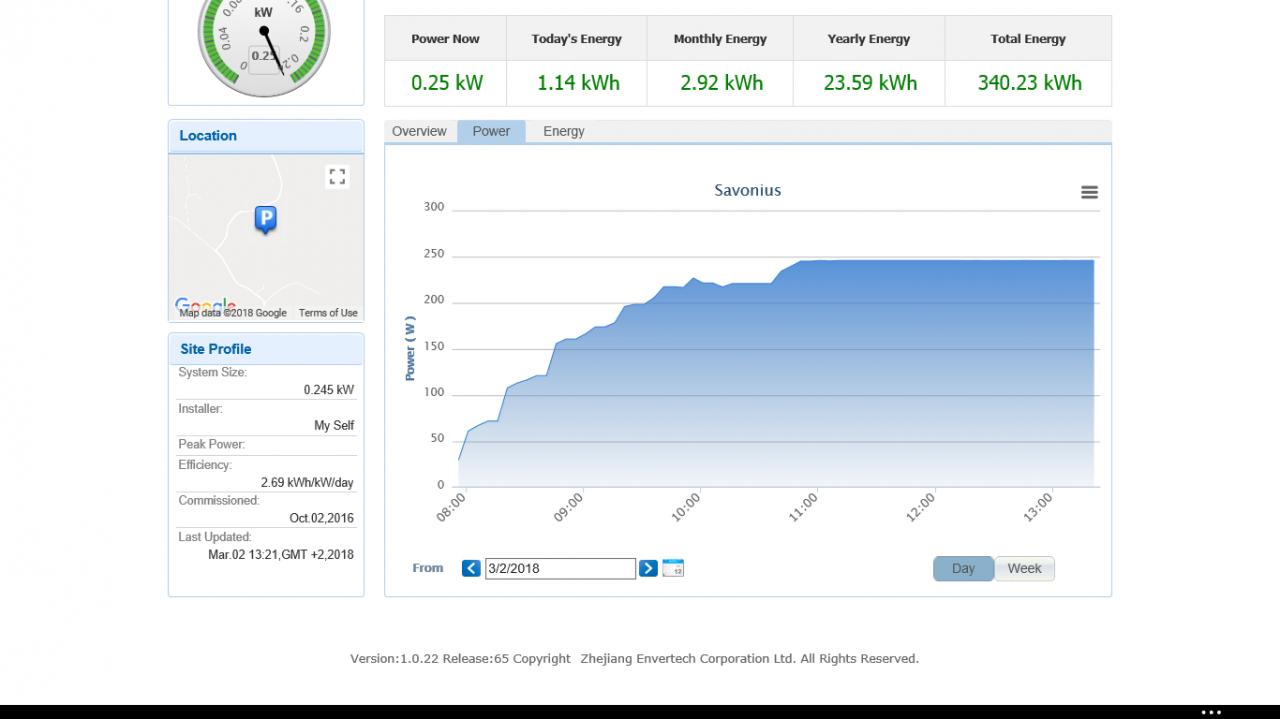The height and width of the screenshot is (719, 1280).
Task: Click the Google logo on the map
Action: point(205,304)
